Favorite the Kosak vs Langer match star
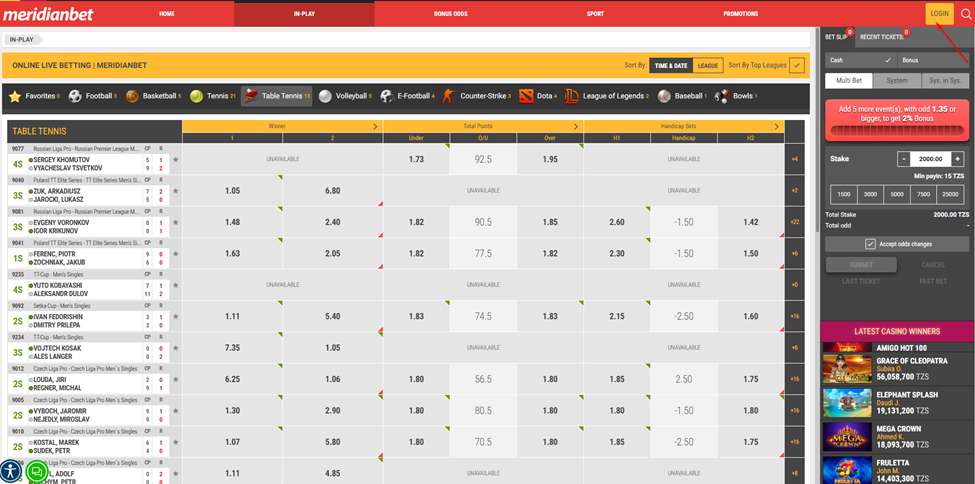975x484 pixels. 175,348
